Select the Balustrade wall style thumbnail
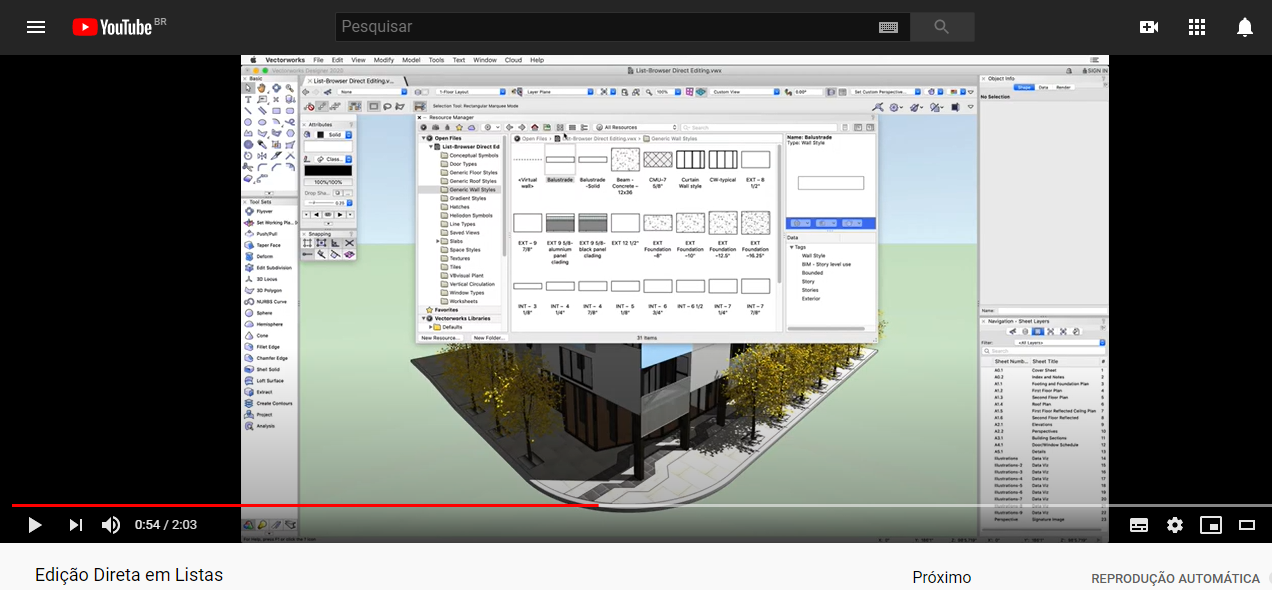Viewport: 1272px width, 590px height. [561, 160]
